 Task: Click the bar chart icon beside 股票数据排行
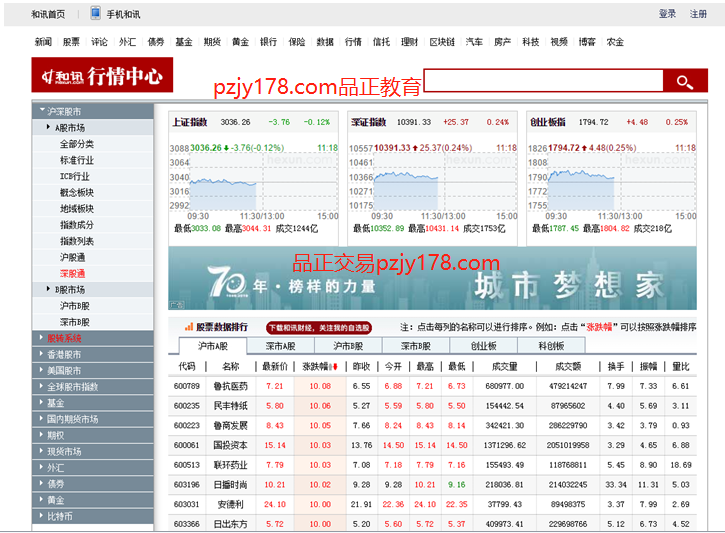point(188,327)
